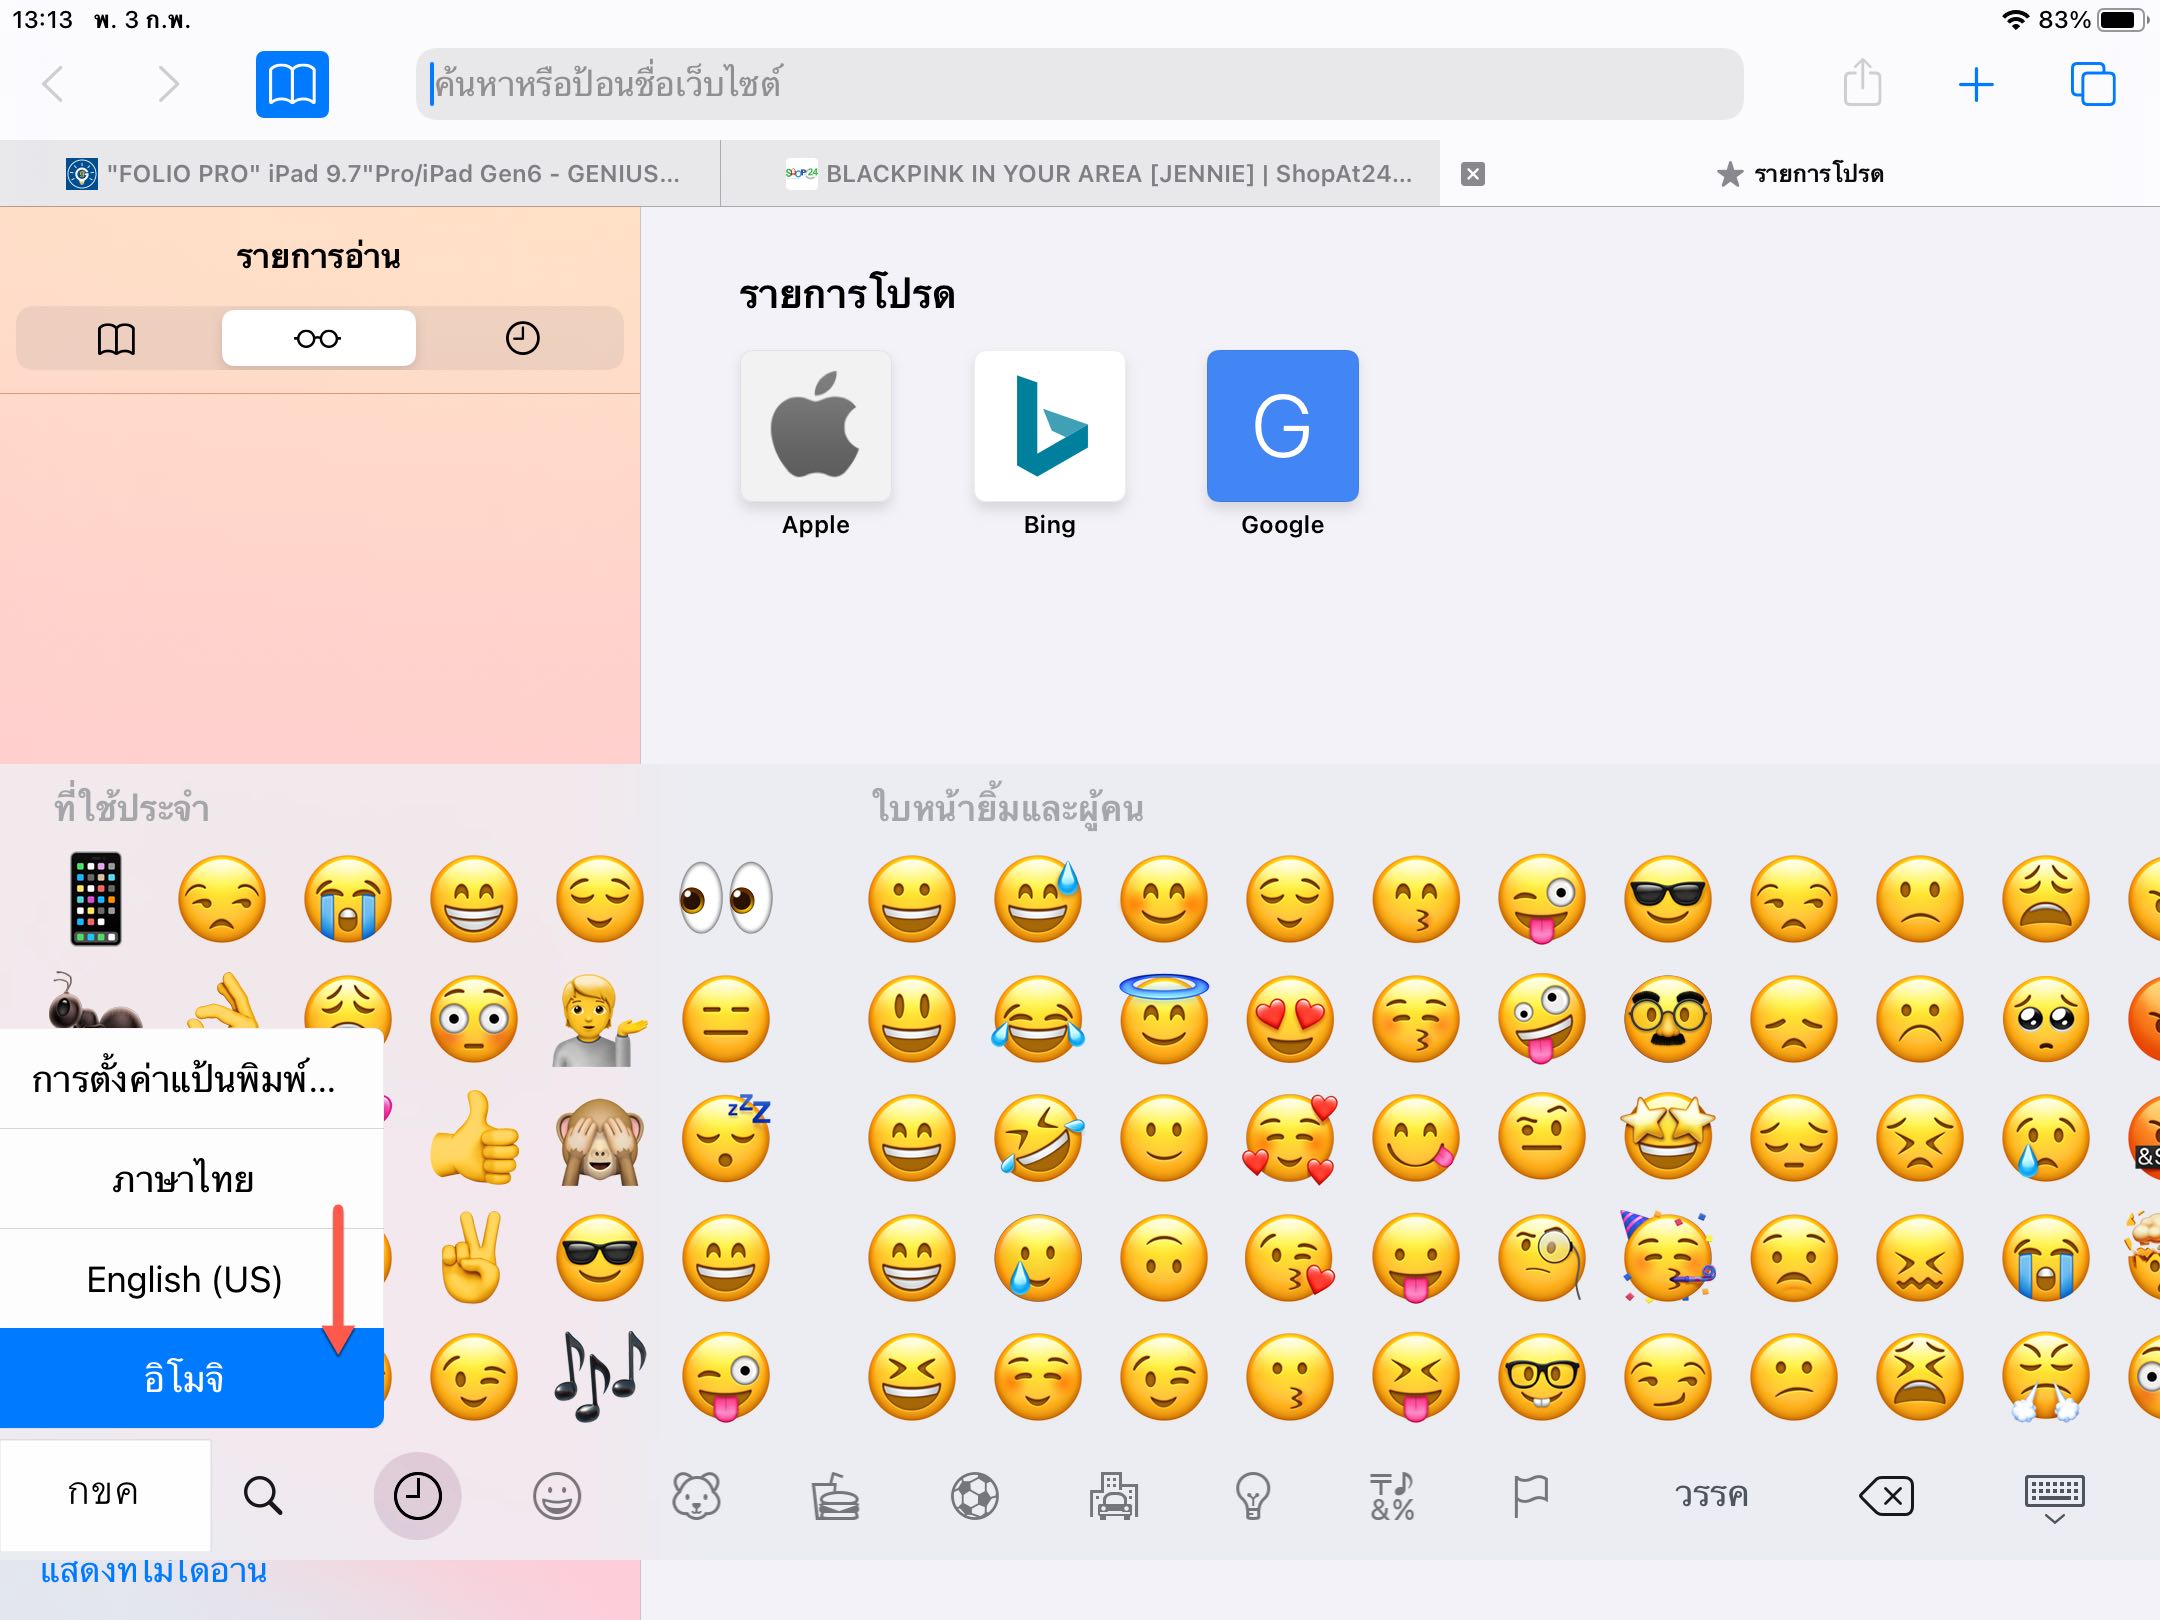Open a new tab with plus icon
Screen dimensions: 2160x1620
pyautogui.click(x=1976, y=84)
